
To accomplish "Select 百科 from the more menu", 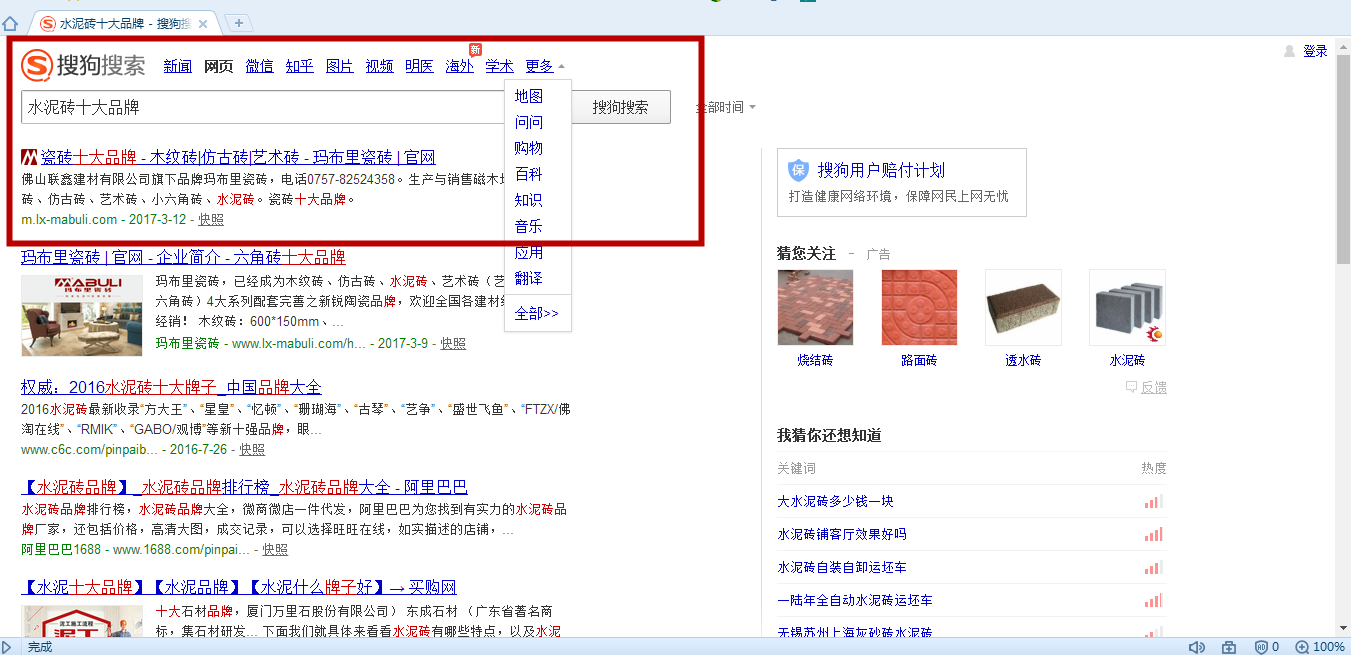I will [x=528, y=174].
